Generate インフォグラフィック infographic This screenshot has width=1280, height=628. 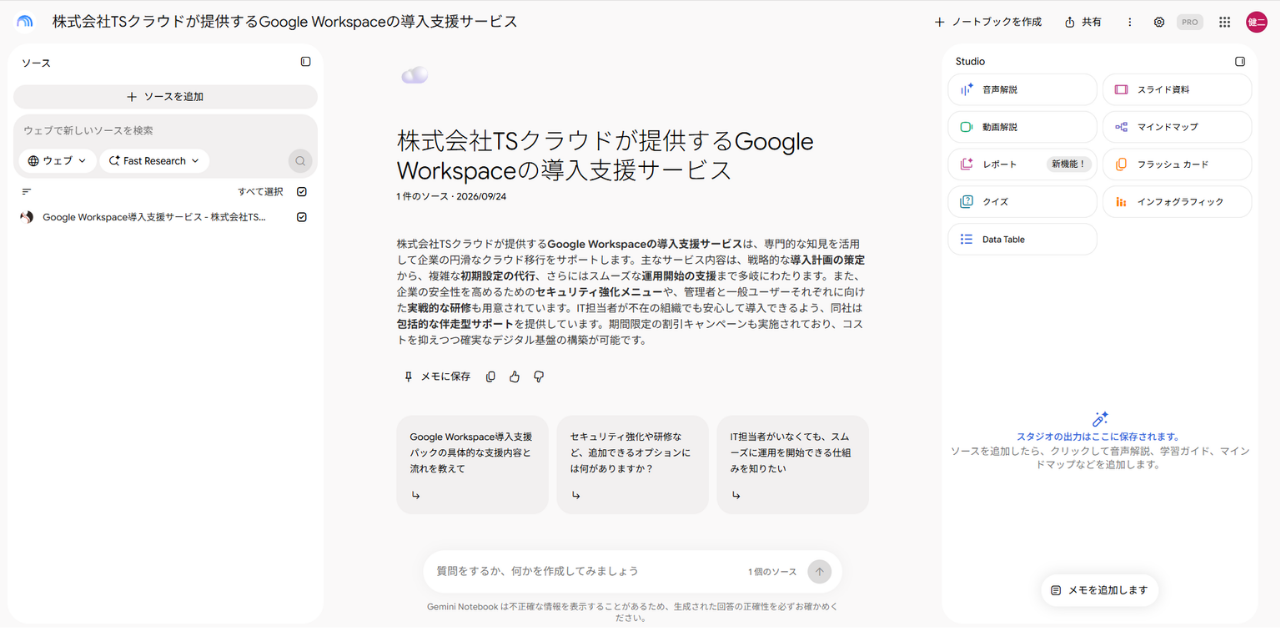[1177, 202]
